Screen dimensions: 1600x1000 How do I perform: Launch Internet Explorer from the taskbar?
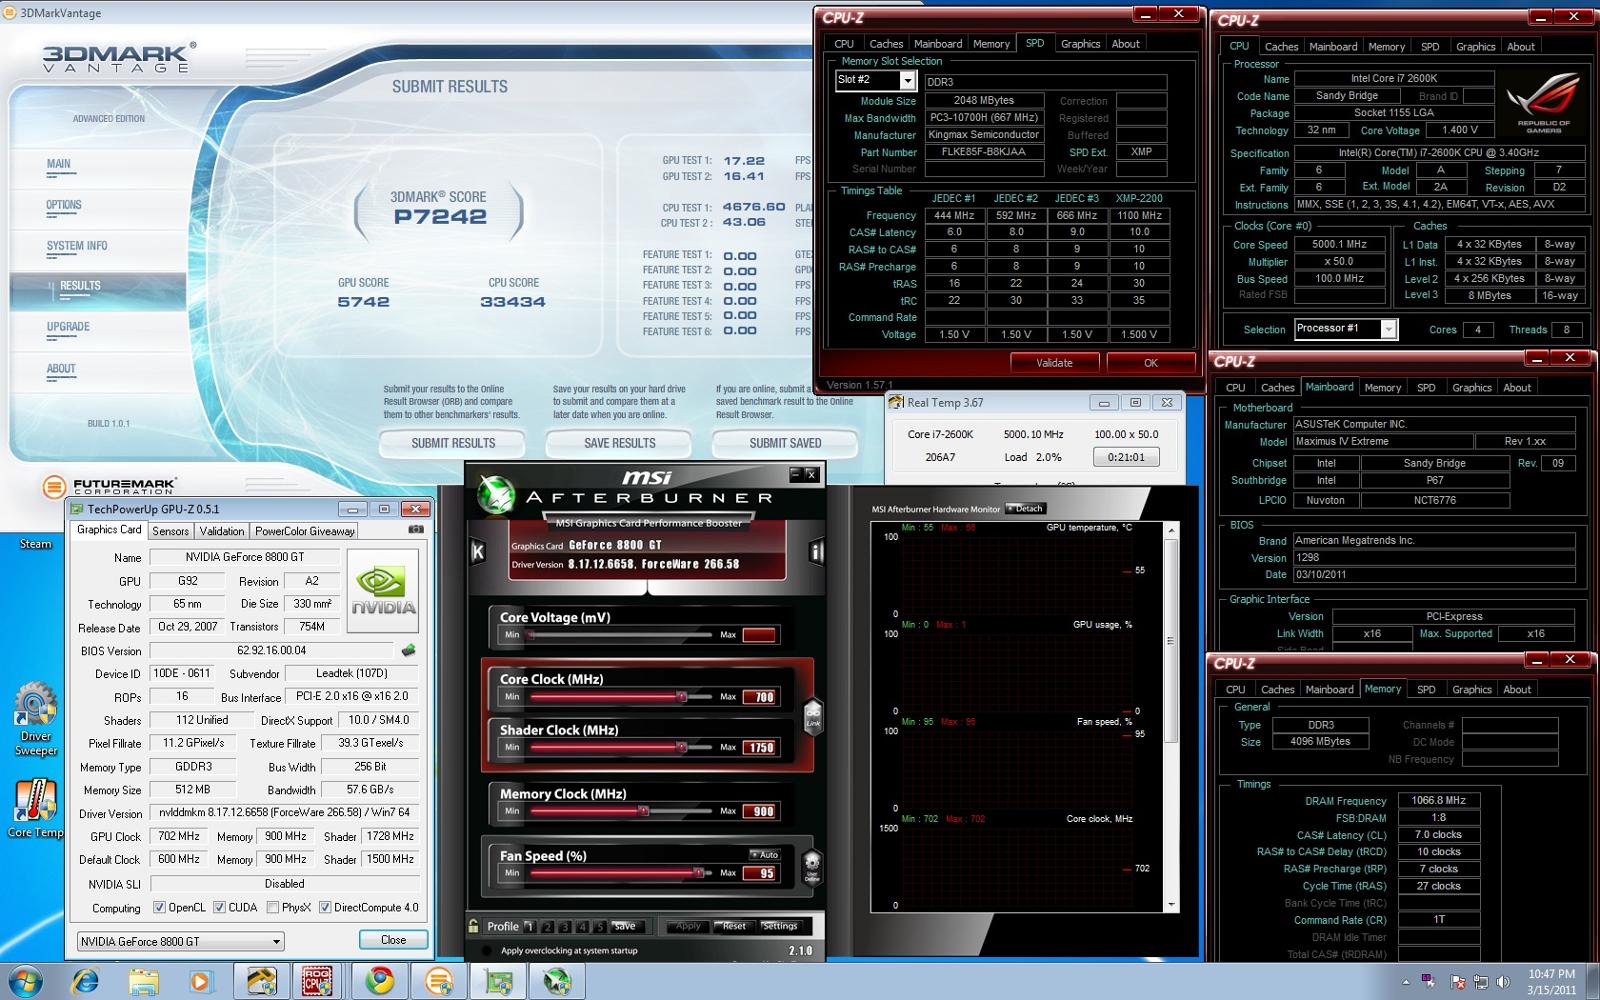click(86, 981)
